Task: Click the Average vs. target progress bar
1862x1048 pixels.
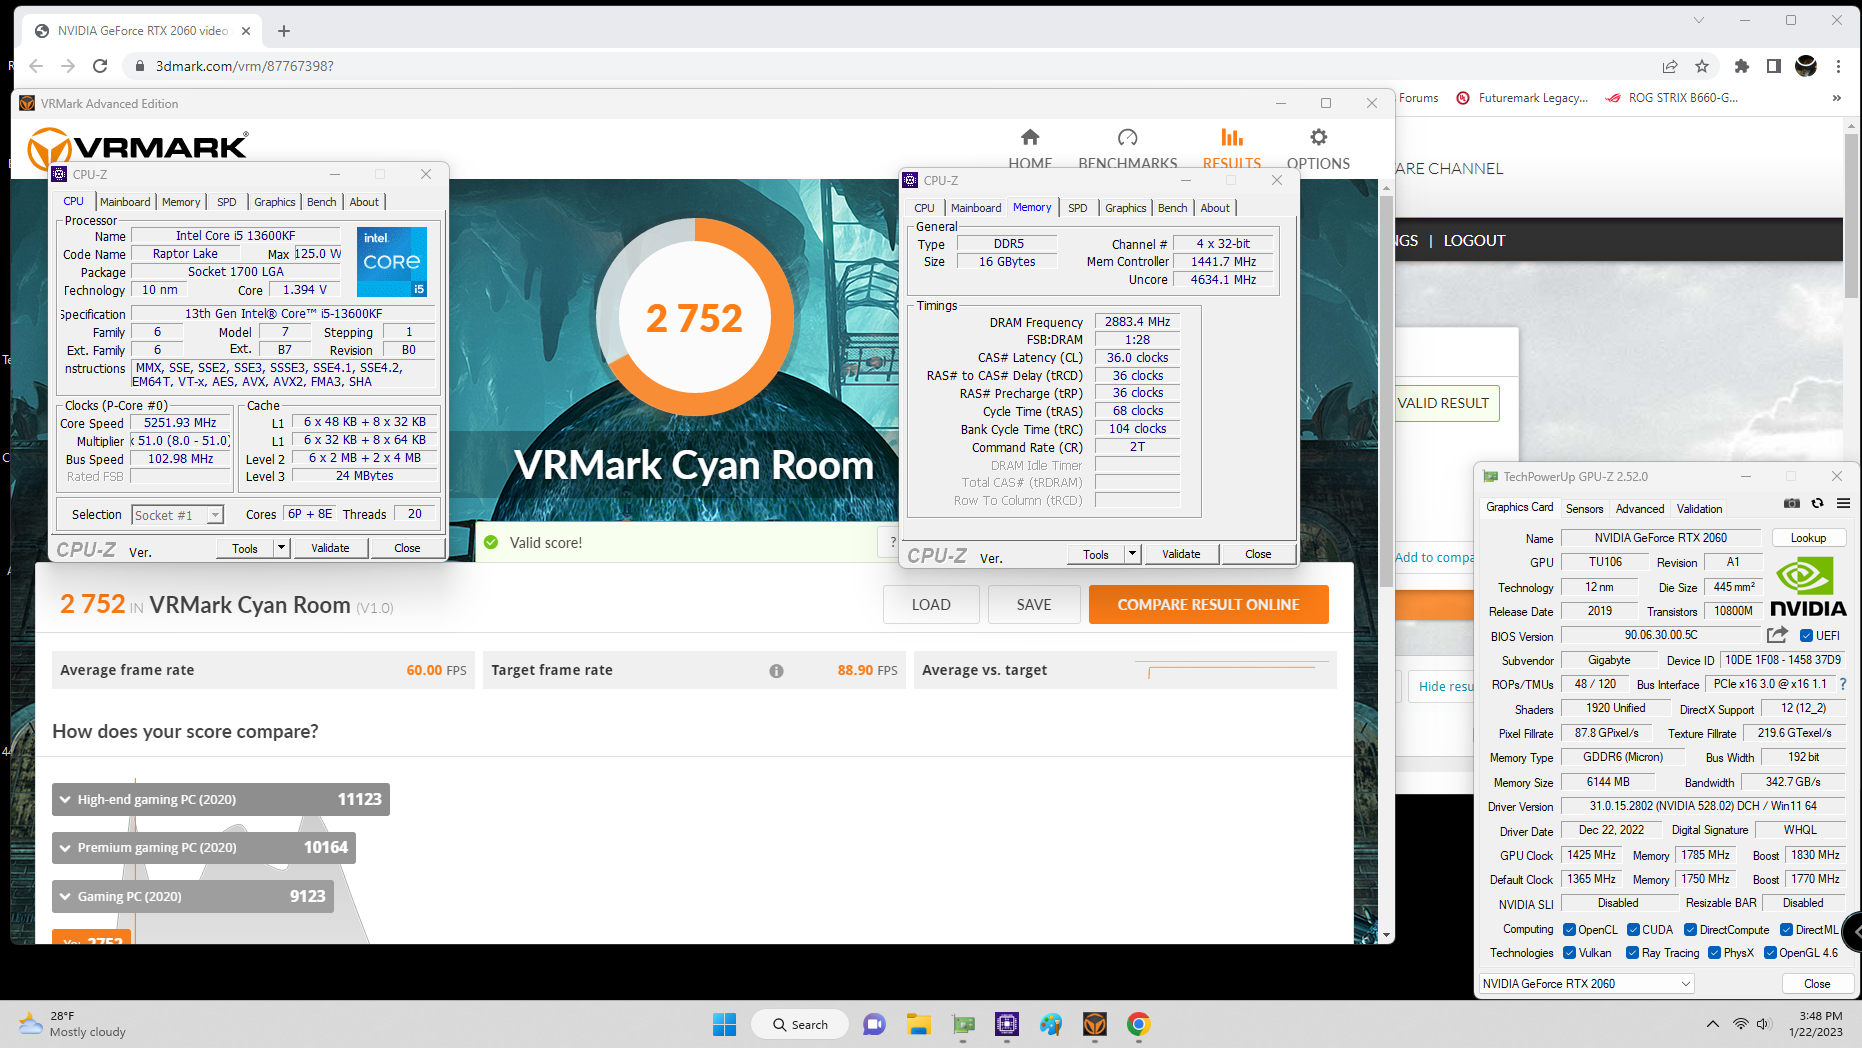Action: pyautogui.click(x=1233, y=671)
